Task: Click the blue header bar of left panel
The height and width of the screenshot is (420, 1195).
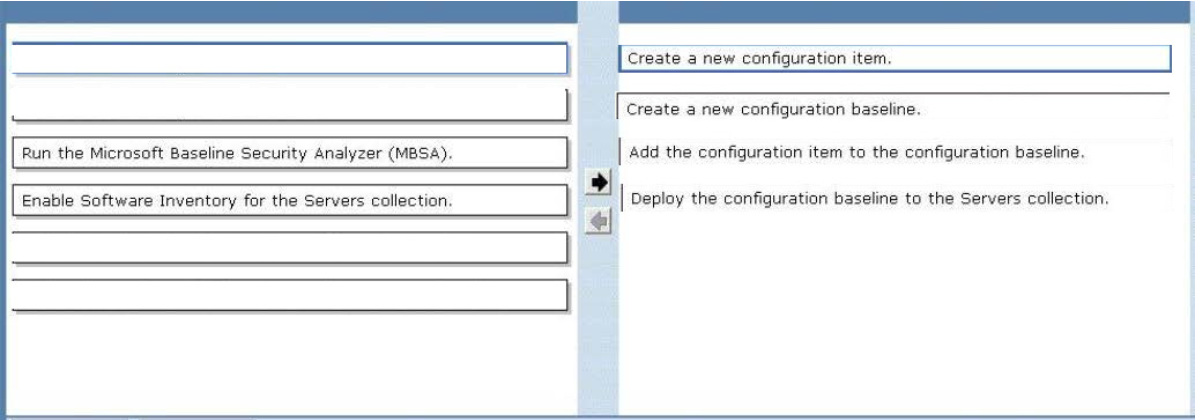Action: (x=289, y=12)
